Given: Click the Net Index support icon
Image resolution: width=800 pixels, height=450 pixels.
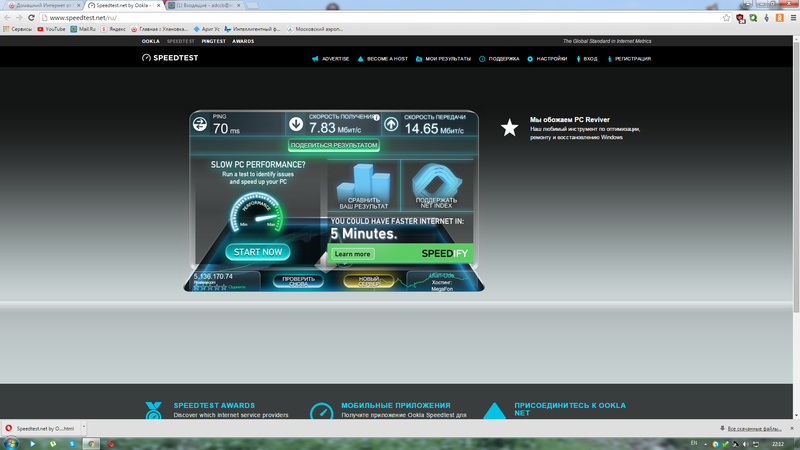Looking at the screenshot, I should 436,182.
